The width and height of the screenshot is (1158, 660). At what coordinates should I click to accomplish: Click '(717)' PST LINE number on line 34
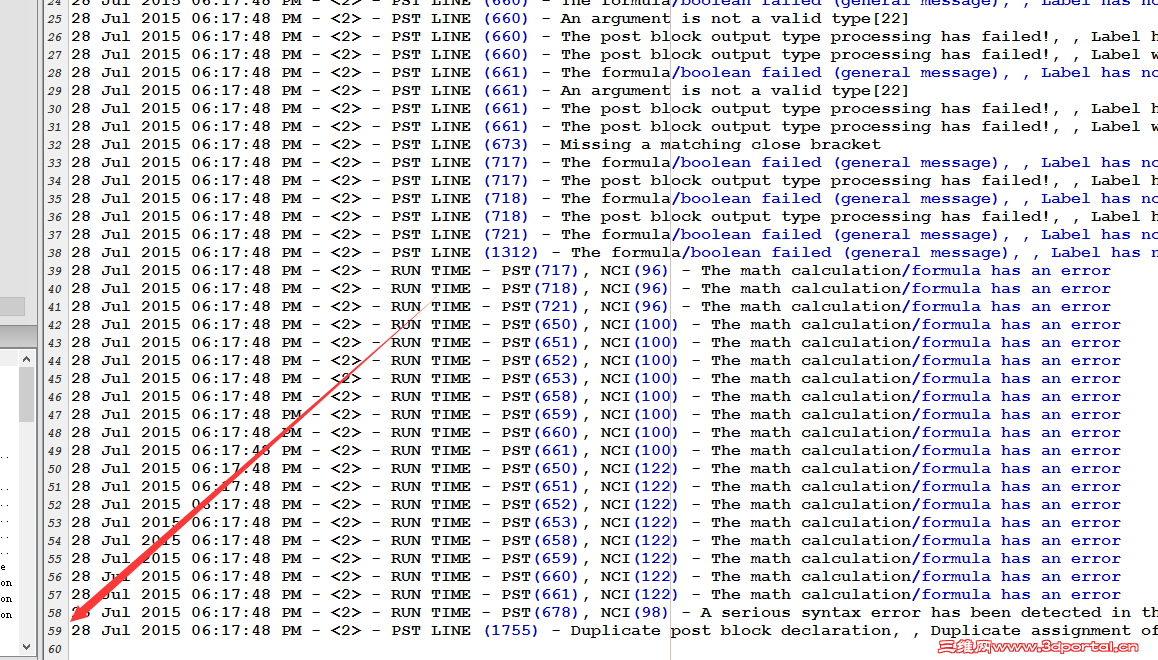pos(506,181)
